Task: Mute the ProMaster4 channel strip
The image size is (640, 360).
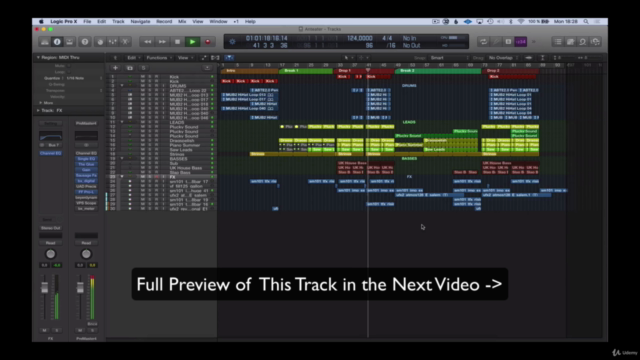Action: (x=80, y=330)
